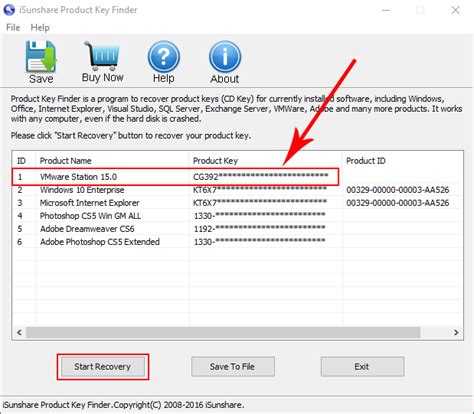Click the Product Key column header

(266, 161)
